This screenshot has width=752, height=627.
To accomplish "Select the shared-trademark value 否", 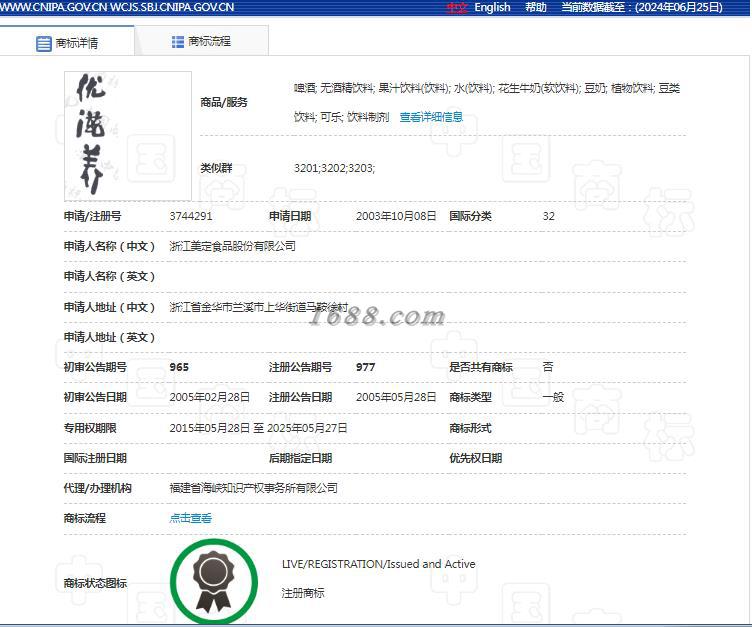I will click(548, 367).
